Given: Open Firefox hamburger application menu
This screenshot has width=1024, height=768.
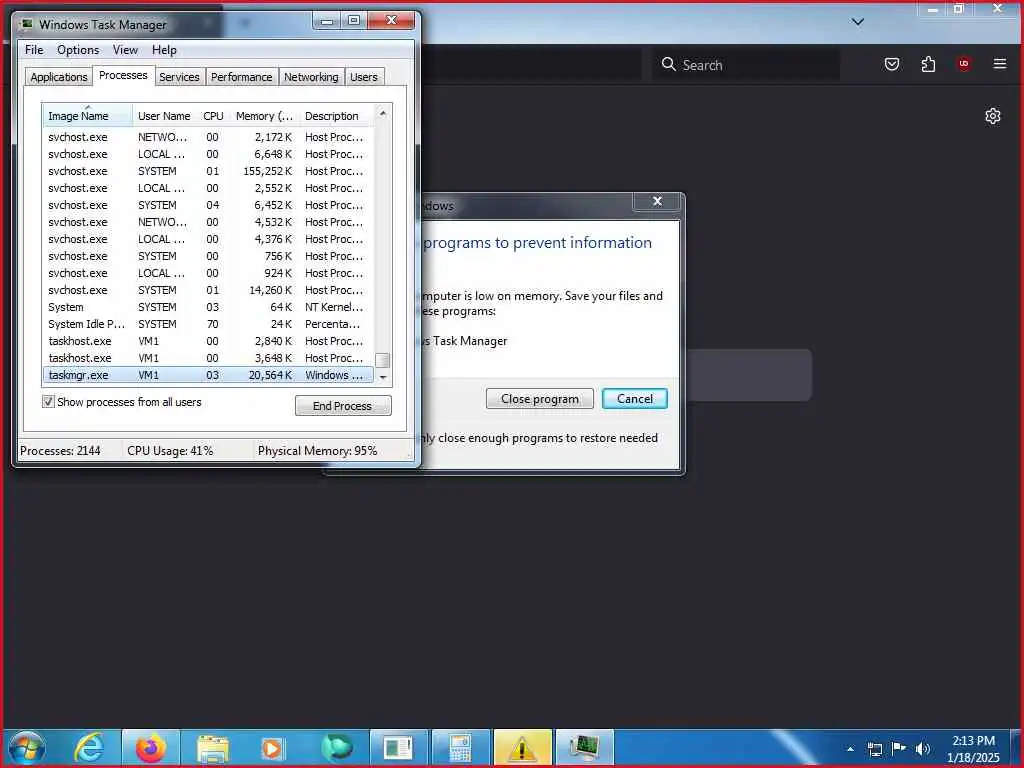Looking at the screenshot, I should 1000,63.
